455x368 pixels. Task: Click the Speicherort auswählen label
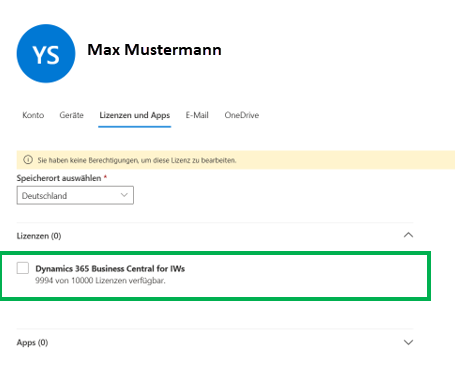click(x=59, y=178)
